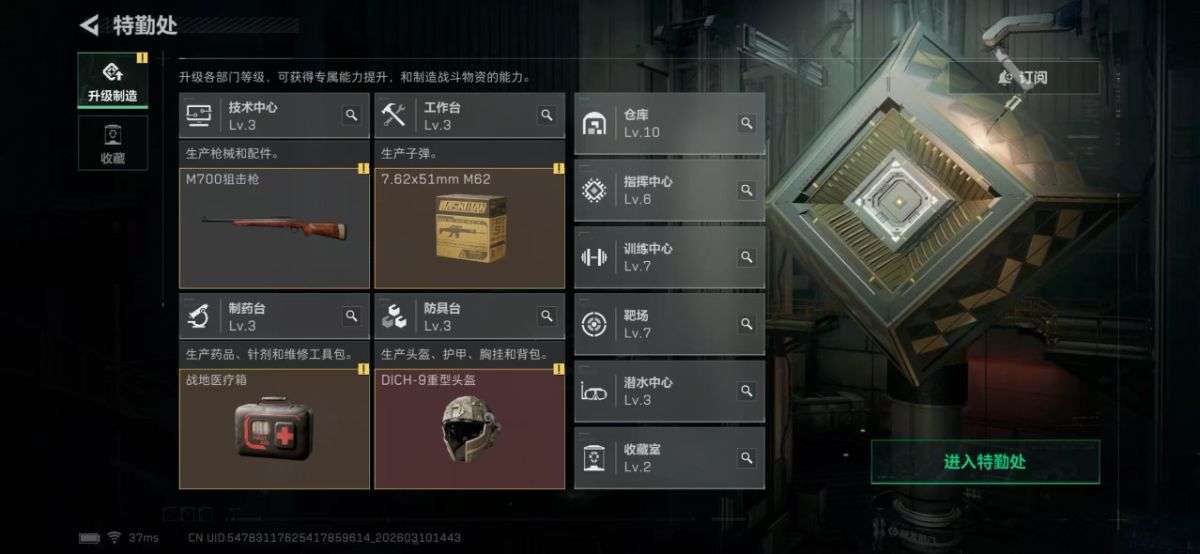Viewport: 1200px width, 554px height.
Task: Open the 靶场 target range icon
Action: coord(594,324)
